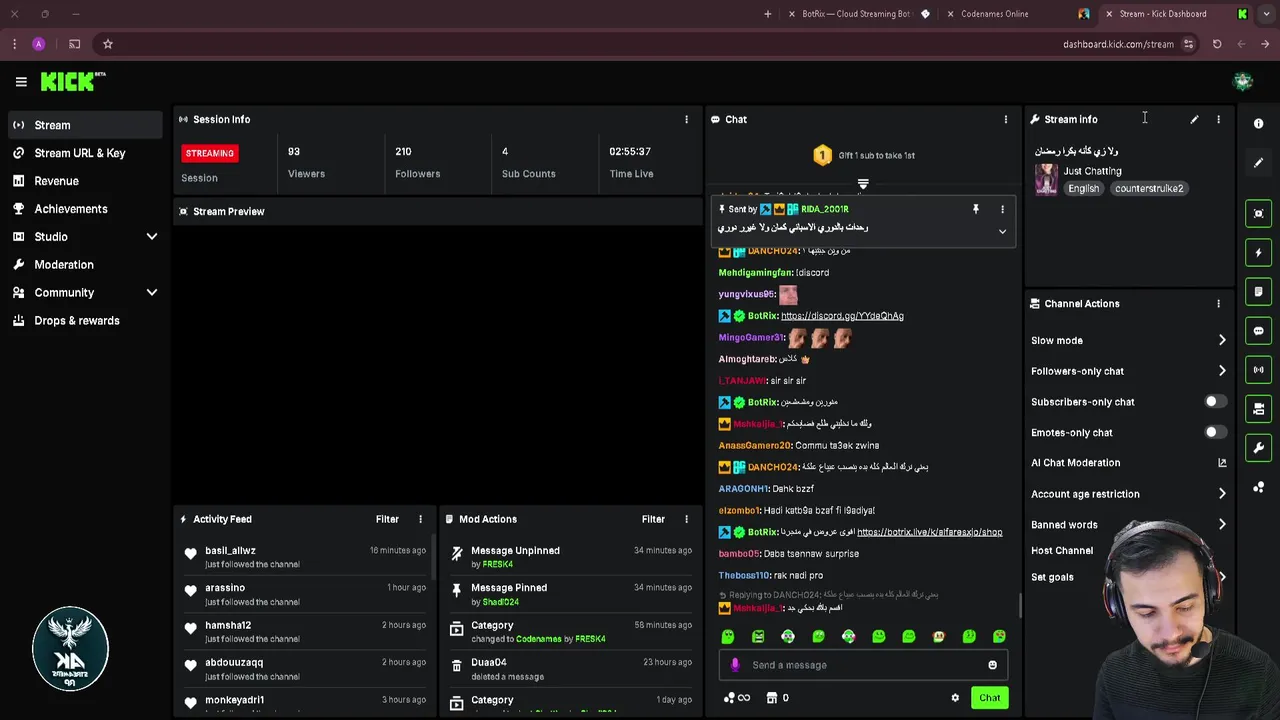This screenshot has height=720, width=1280.
Task: Open Slow mode settings arrow
Action: 1222,341
